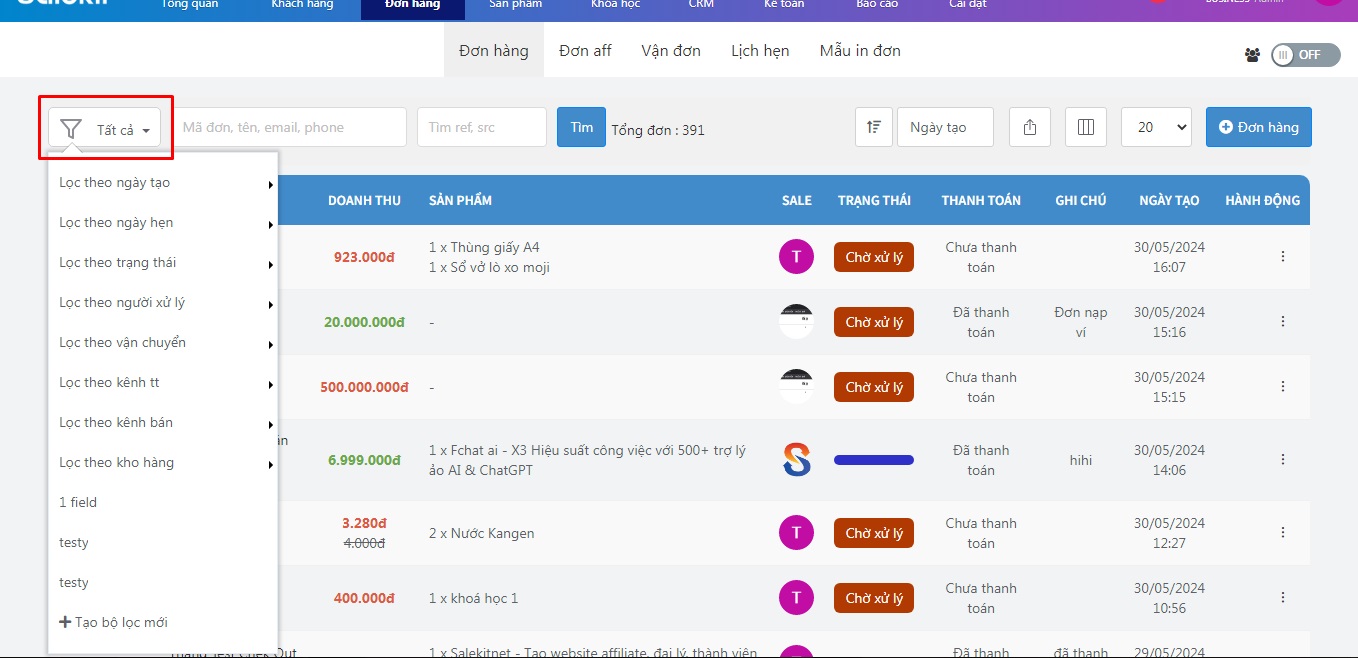
Task: Toggle the OFF switch on
Action: pyautogui.click(x=1305, y=55)
